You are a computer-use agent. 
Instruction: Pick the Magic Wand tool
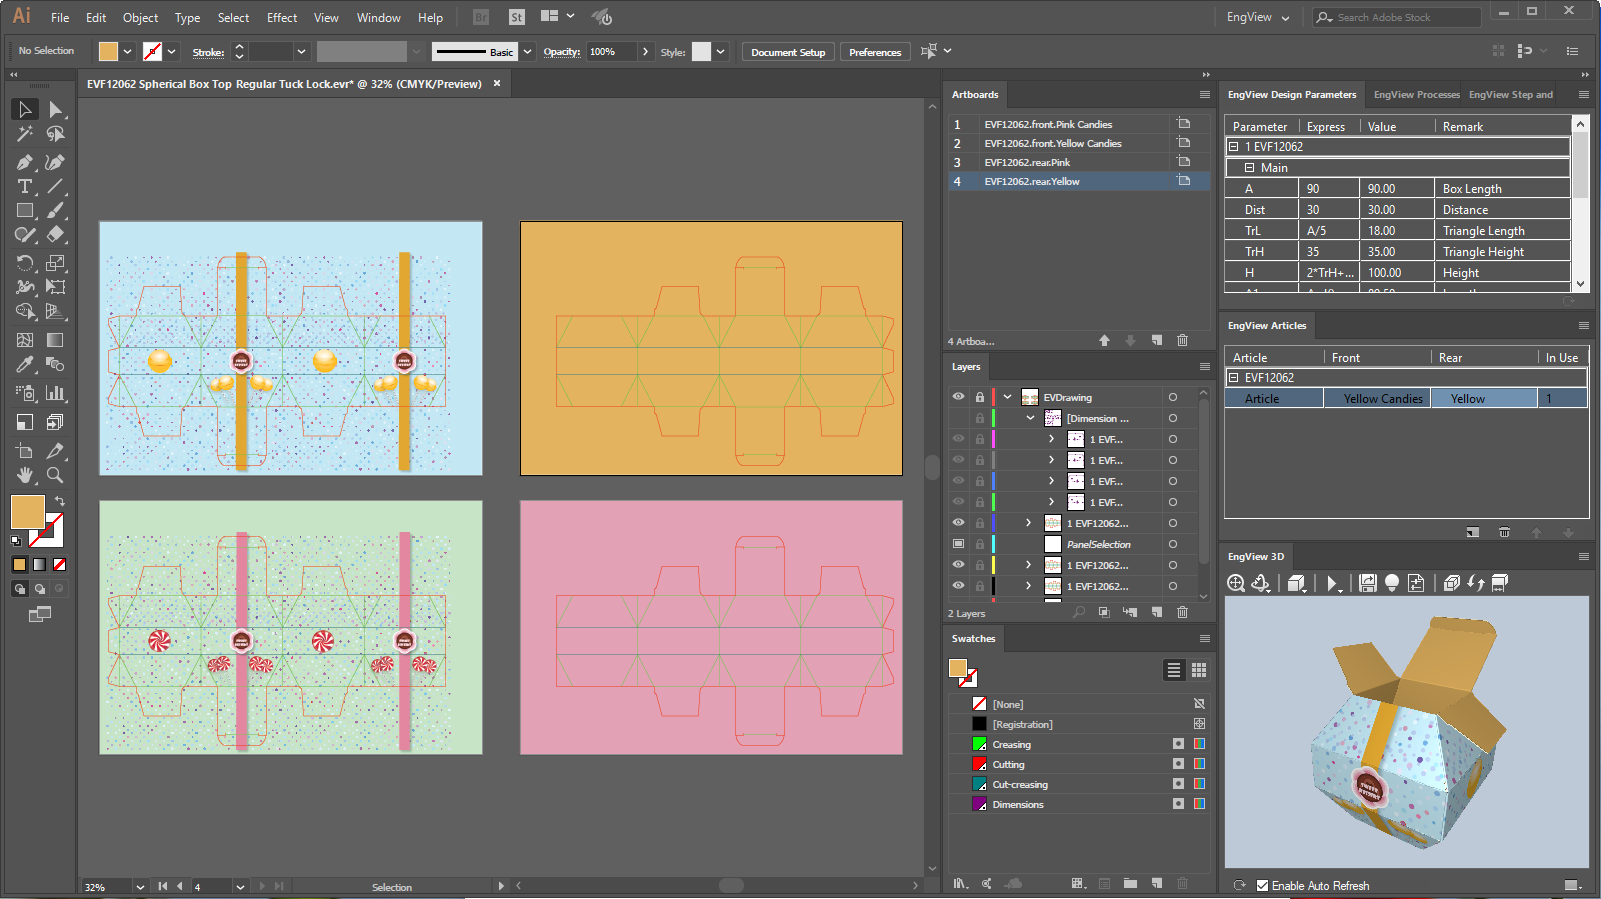point(25,134)
